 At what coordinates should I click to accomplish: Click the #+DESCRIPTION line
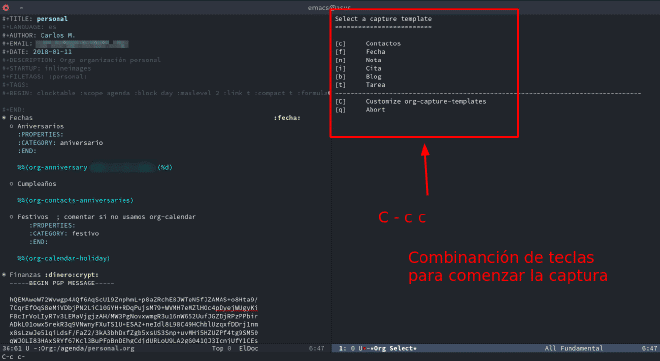click(81, 60)
